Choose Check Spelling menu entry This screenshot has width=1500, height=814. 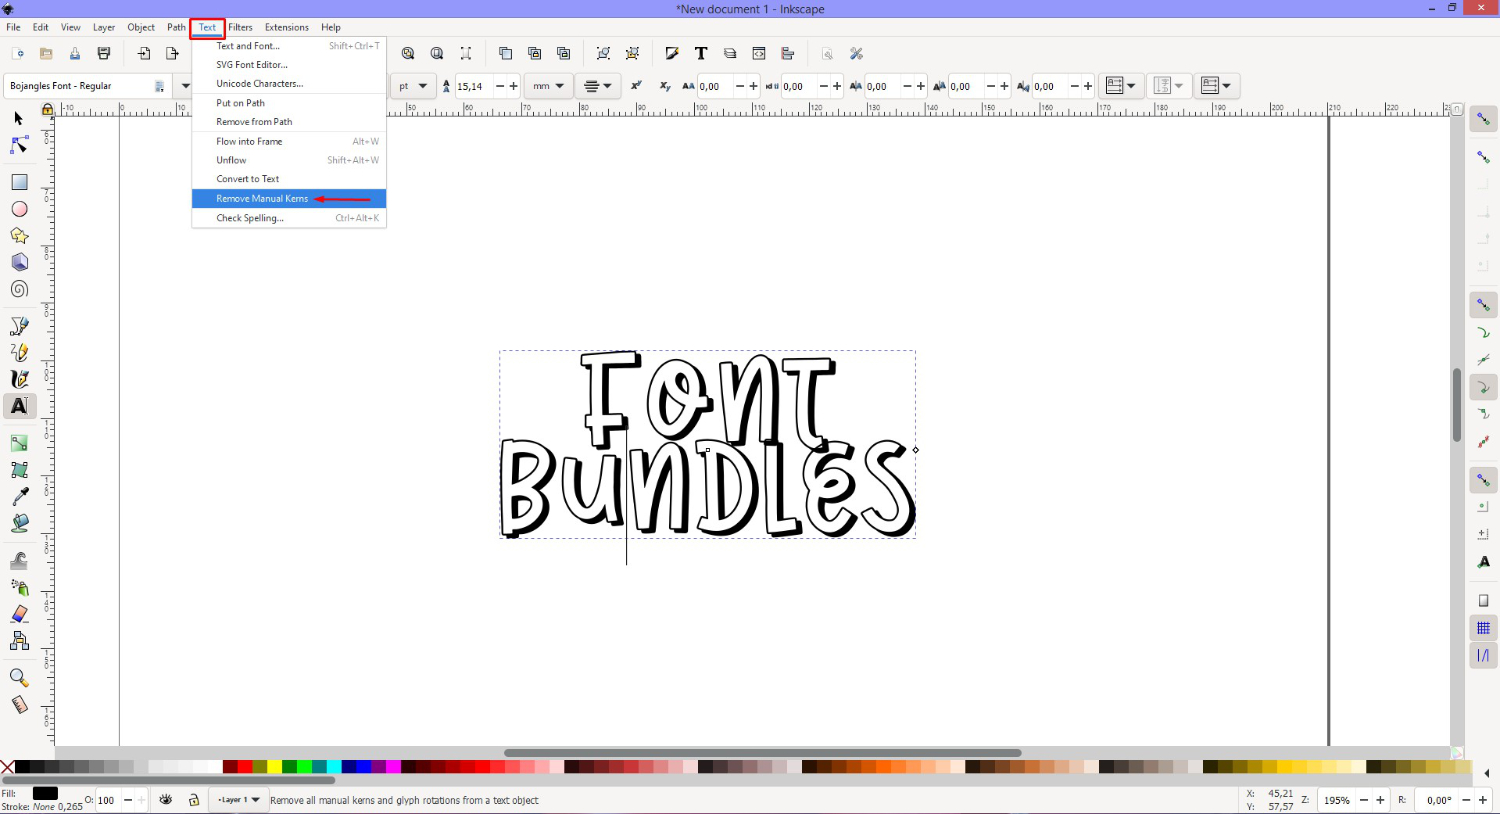(289, 218)
